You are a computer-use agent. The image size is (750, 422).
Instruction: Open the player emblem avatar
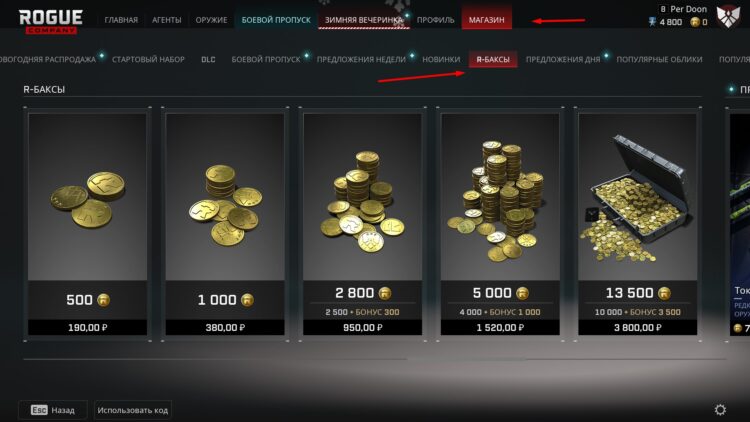click(x=728, y=16)
